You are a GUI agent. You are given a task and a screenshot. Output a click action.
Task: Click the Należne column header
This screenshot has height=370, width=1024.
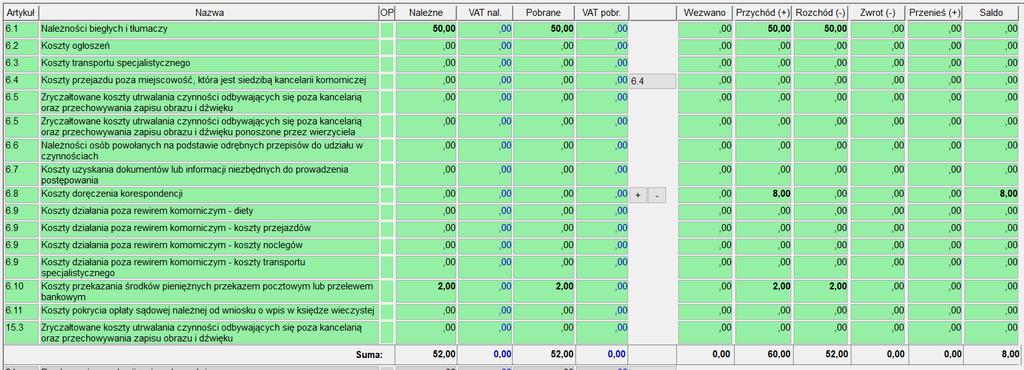point(426,12)
